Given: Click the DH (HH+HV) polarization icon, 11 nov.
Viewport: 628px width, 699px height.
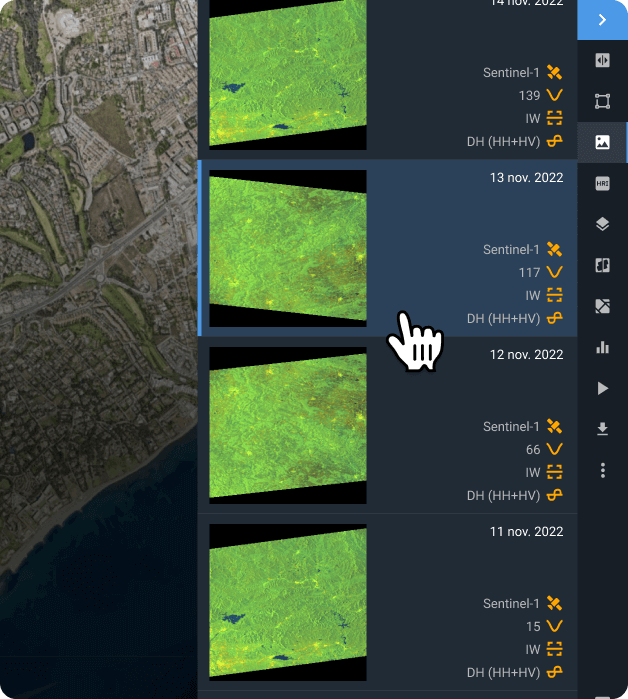Looking at the screenshot, I should 555,672.
